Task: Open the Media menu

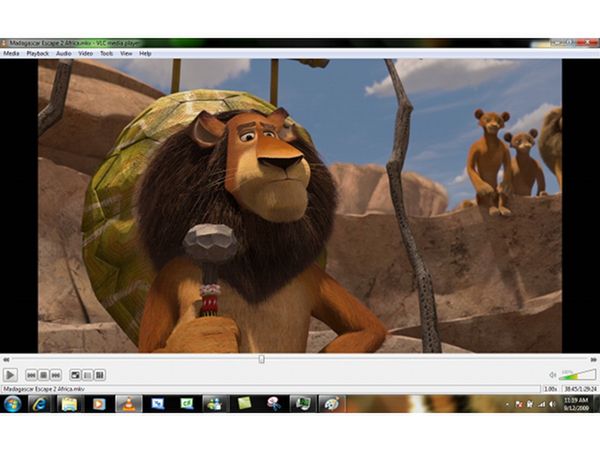Action: tap(11, 54)
